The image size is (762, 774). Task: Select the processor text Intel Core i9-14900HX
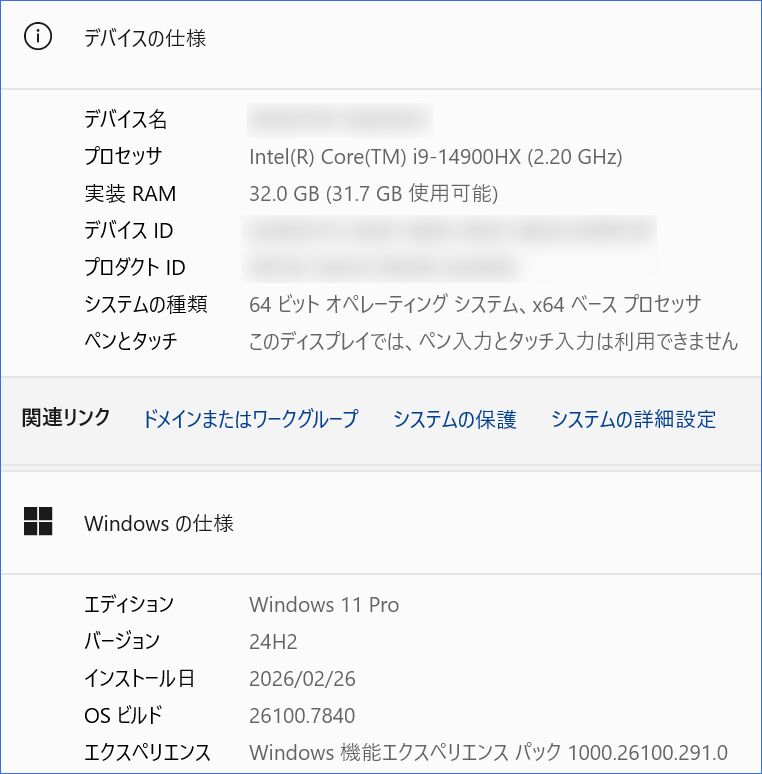[x=435, y=157]
